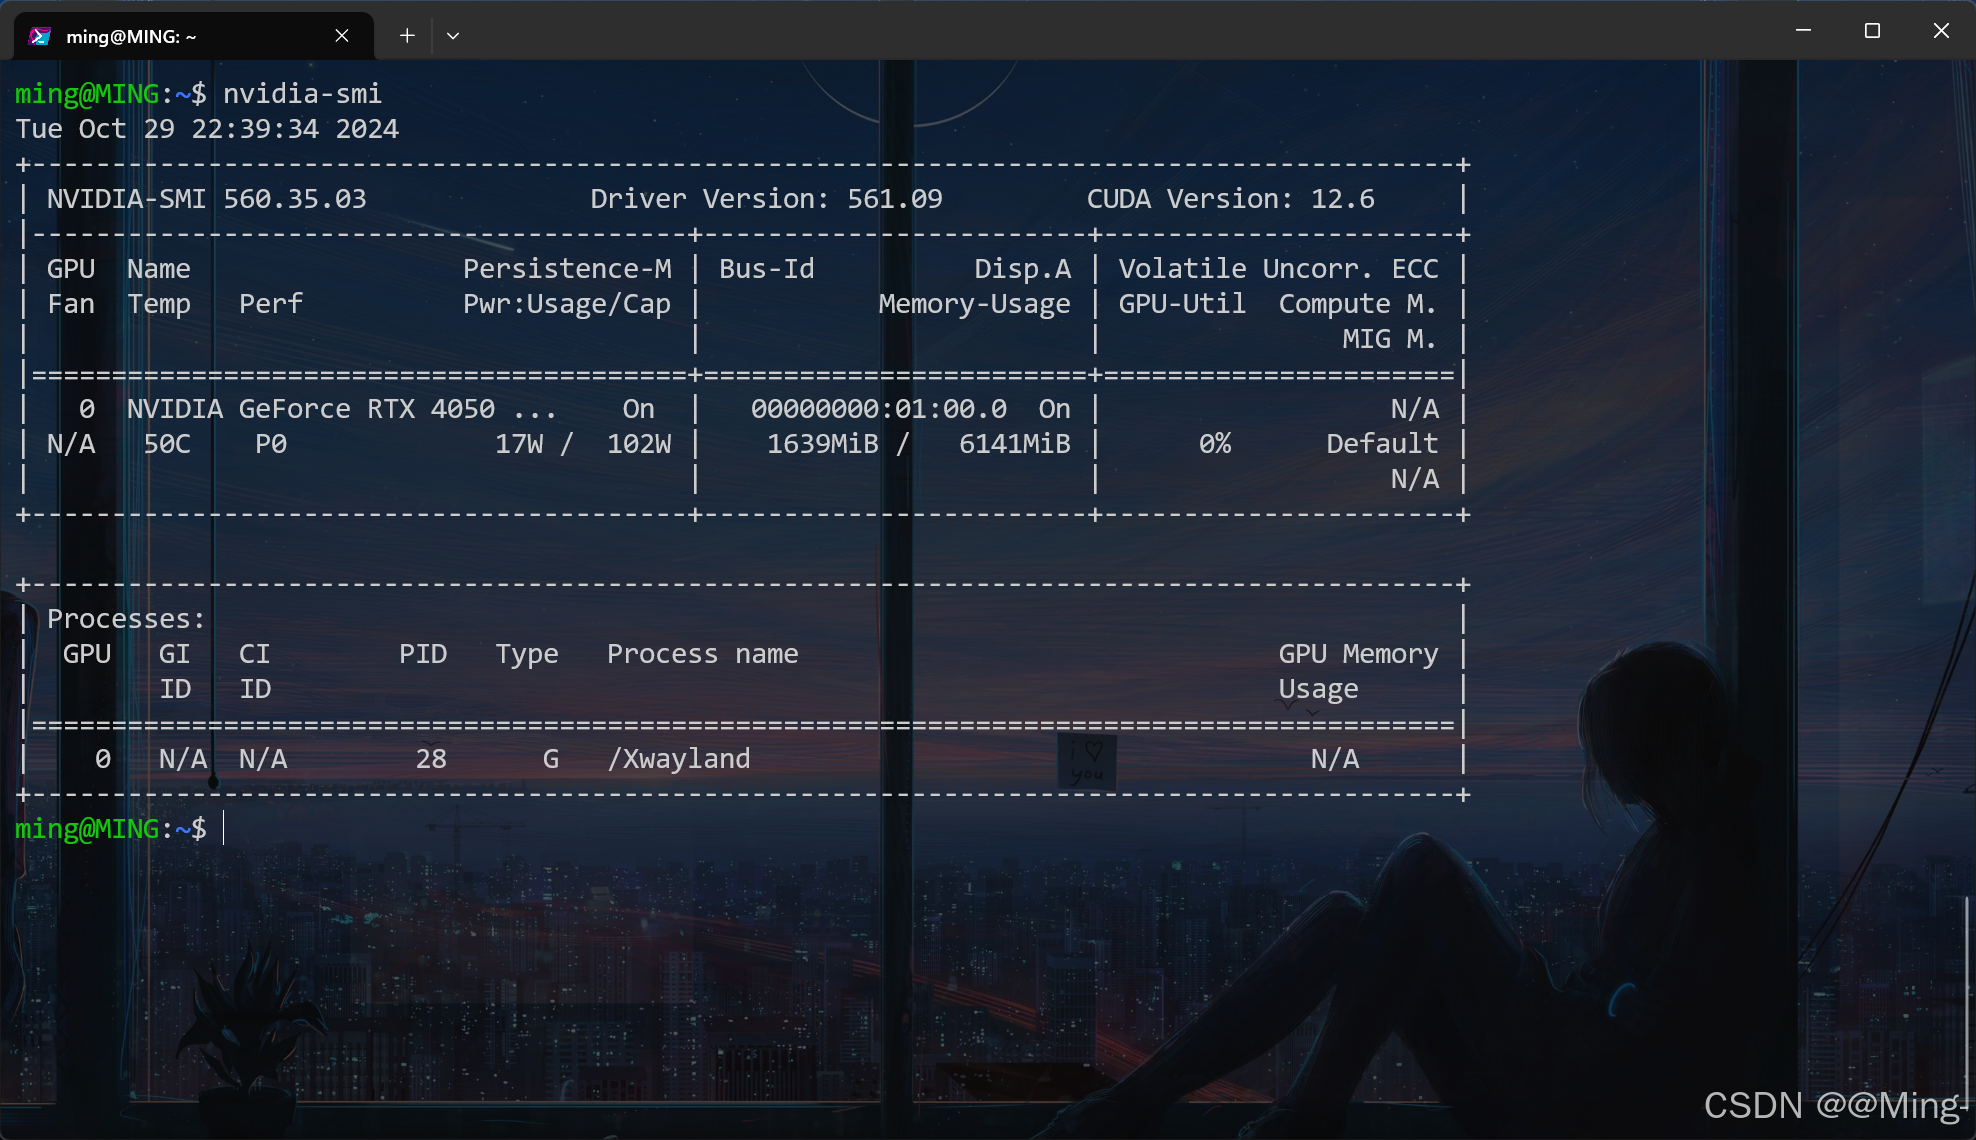Click the PID value 28 in Processes table
The width and height of the screenshot is (1976, 1140).
pyautogui.click(x=431, y=758)
